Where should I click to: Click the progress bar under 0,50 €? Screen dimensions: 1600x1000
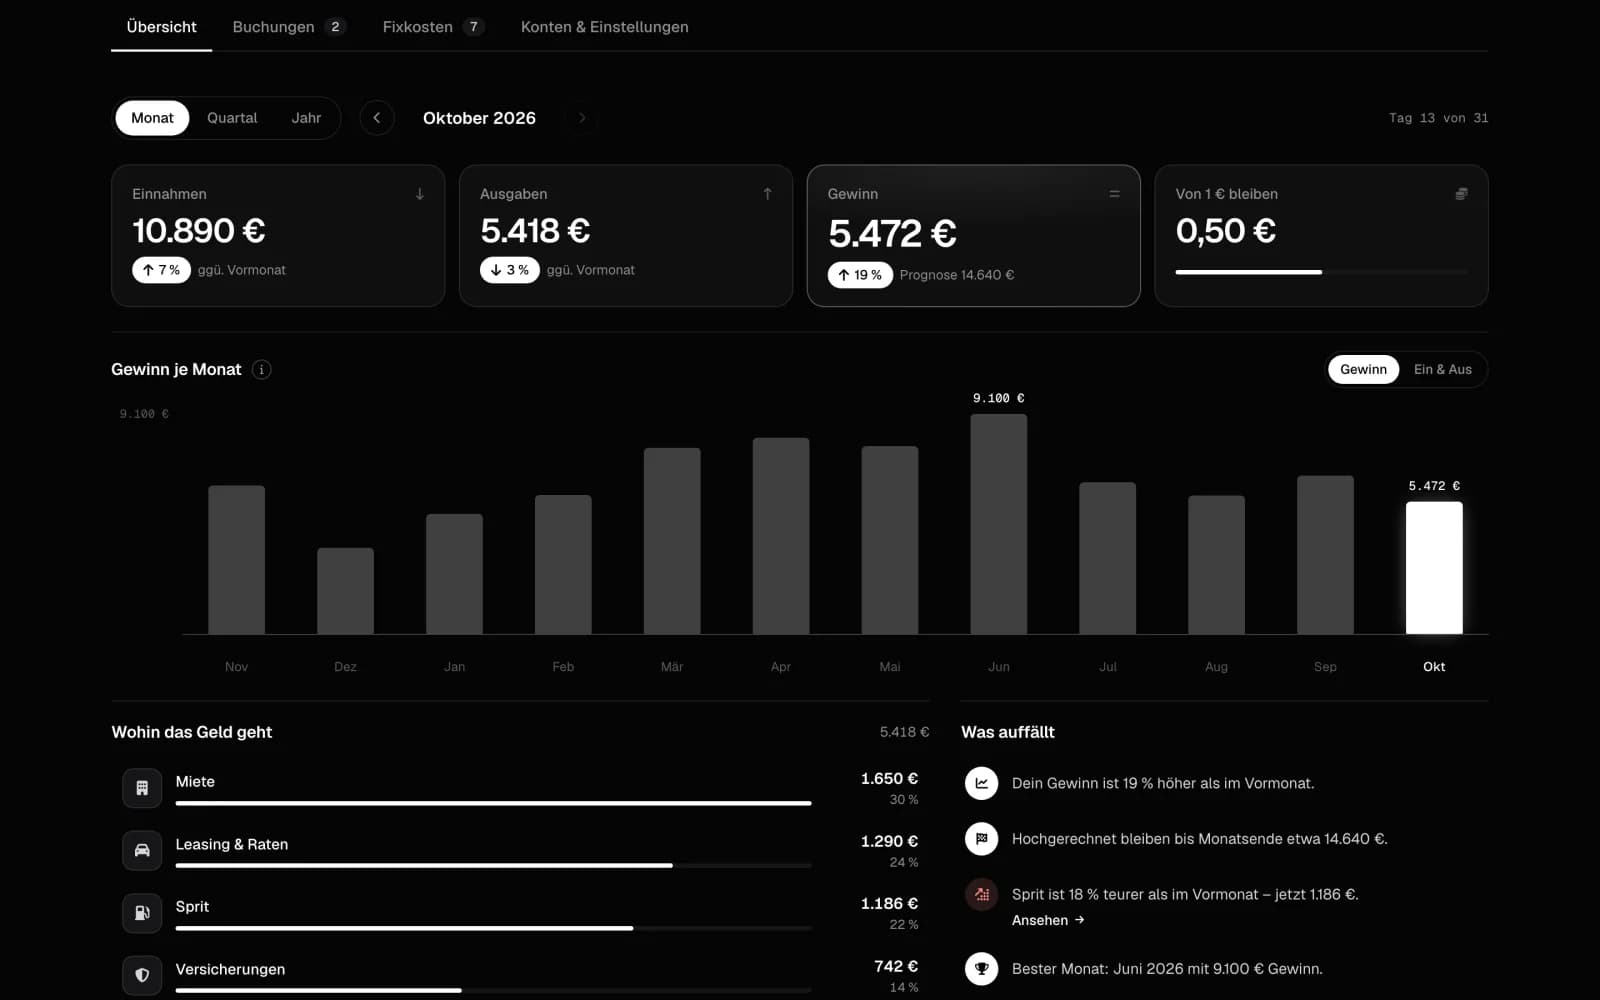click(1321, 272)
